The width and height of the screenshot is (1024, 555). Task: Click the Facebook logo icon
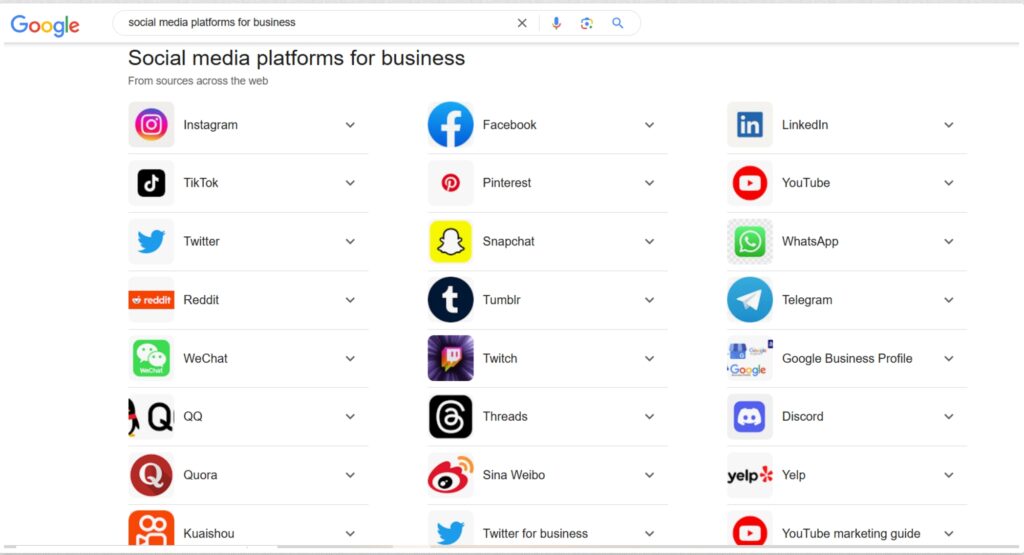(x=451, y=124)
